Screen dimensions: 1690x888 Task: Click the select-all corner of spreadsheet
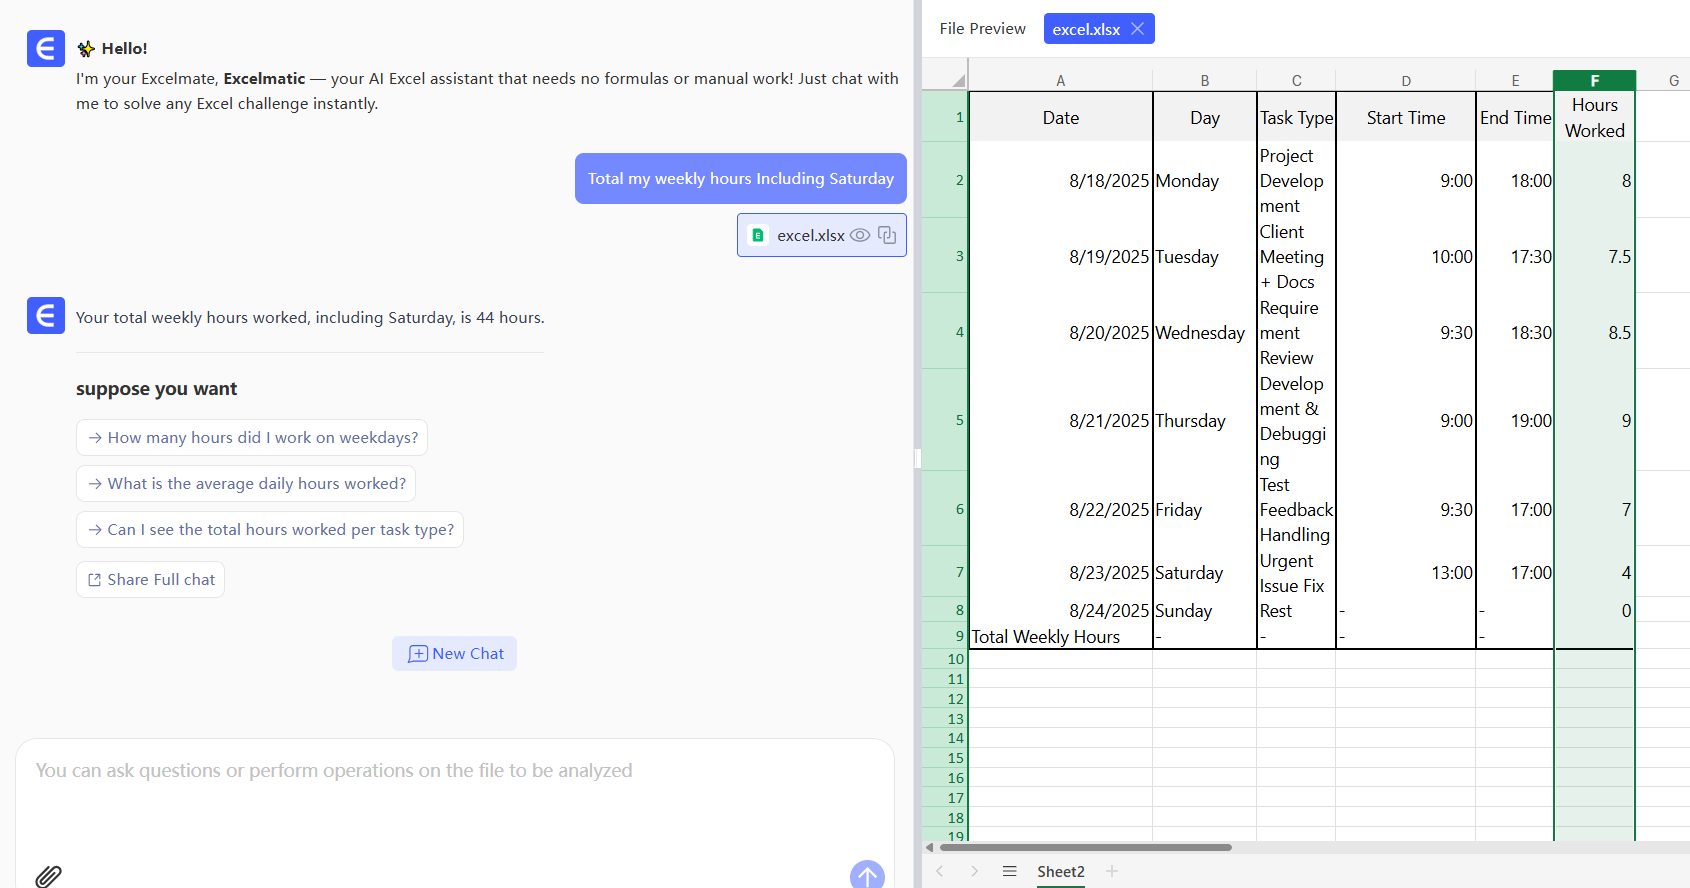coord(946,80)
